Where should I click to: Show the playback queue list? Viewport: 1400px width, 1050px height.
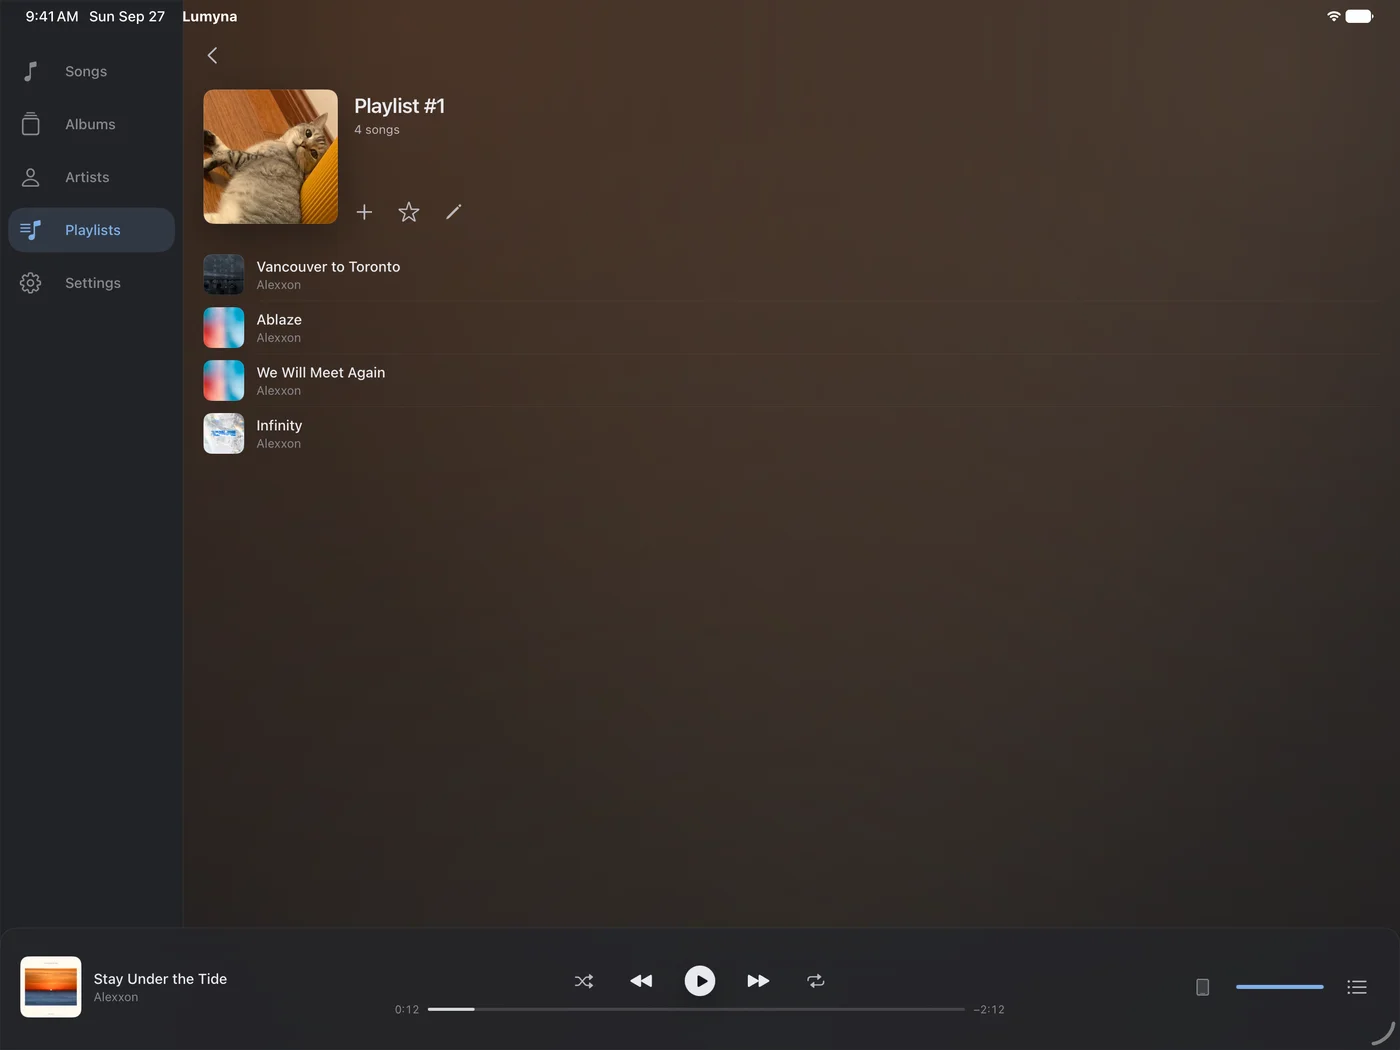point(1357,987)
